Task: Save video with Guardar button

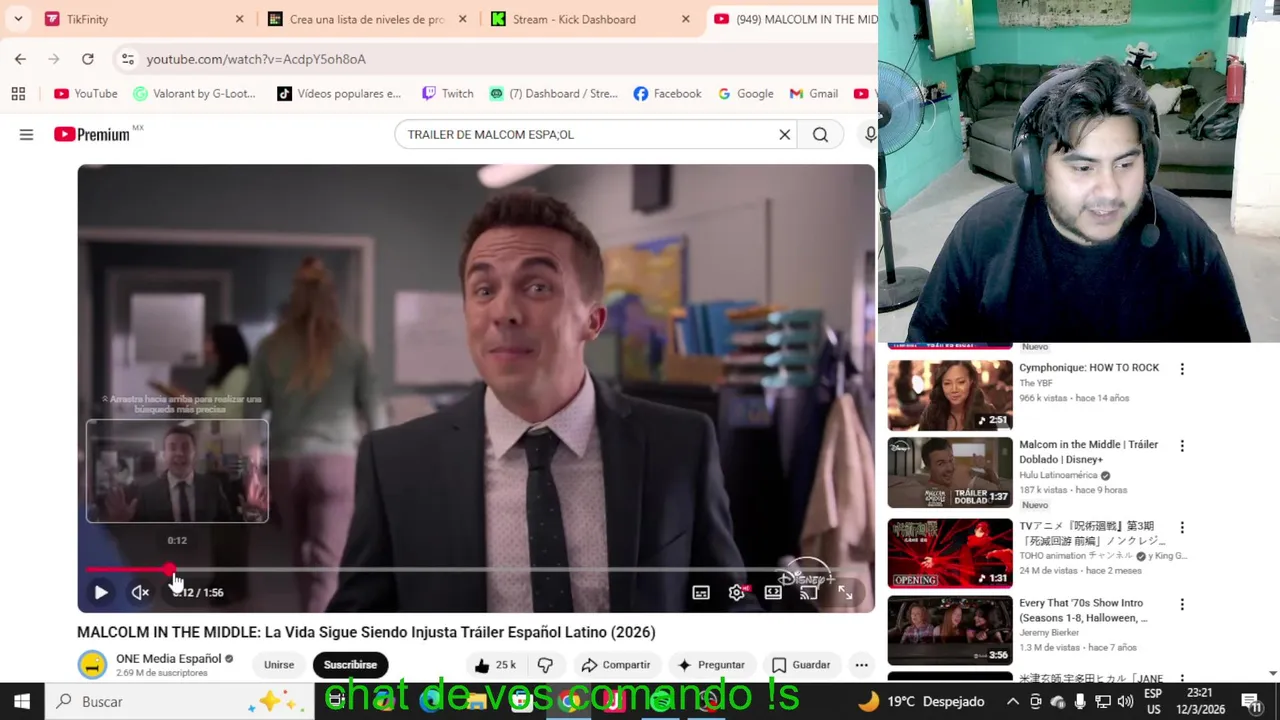Action: point(801,665)
